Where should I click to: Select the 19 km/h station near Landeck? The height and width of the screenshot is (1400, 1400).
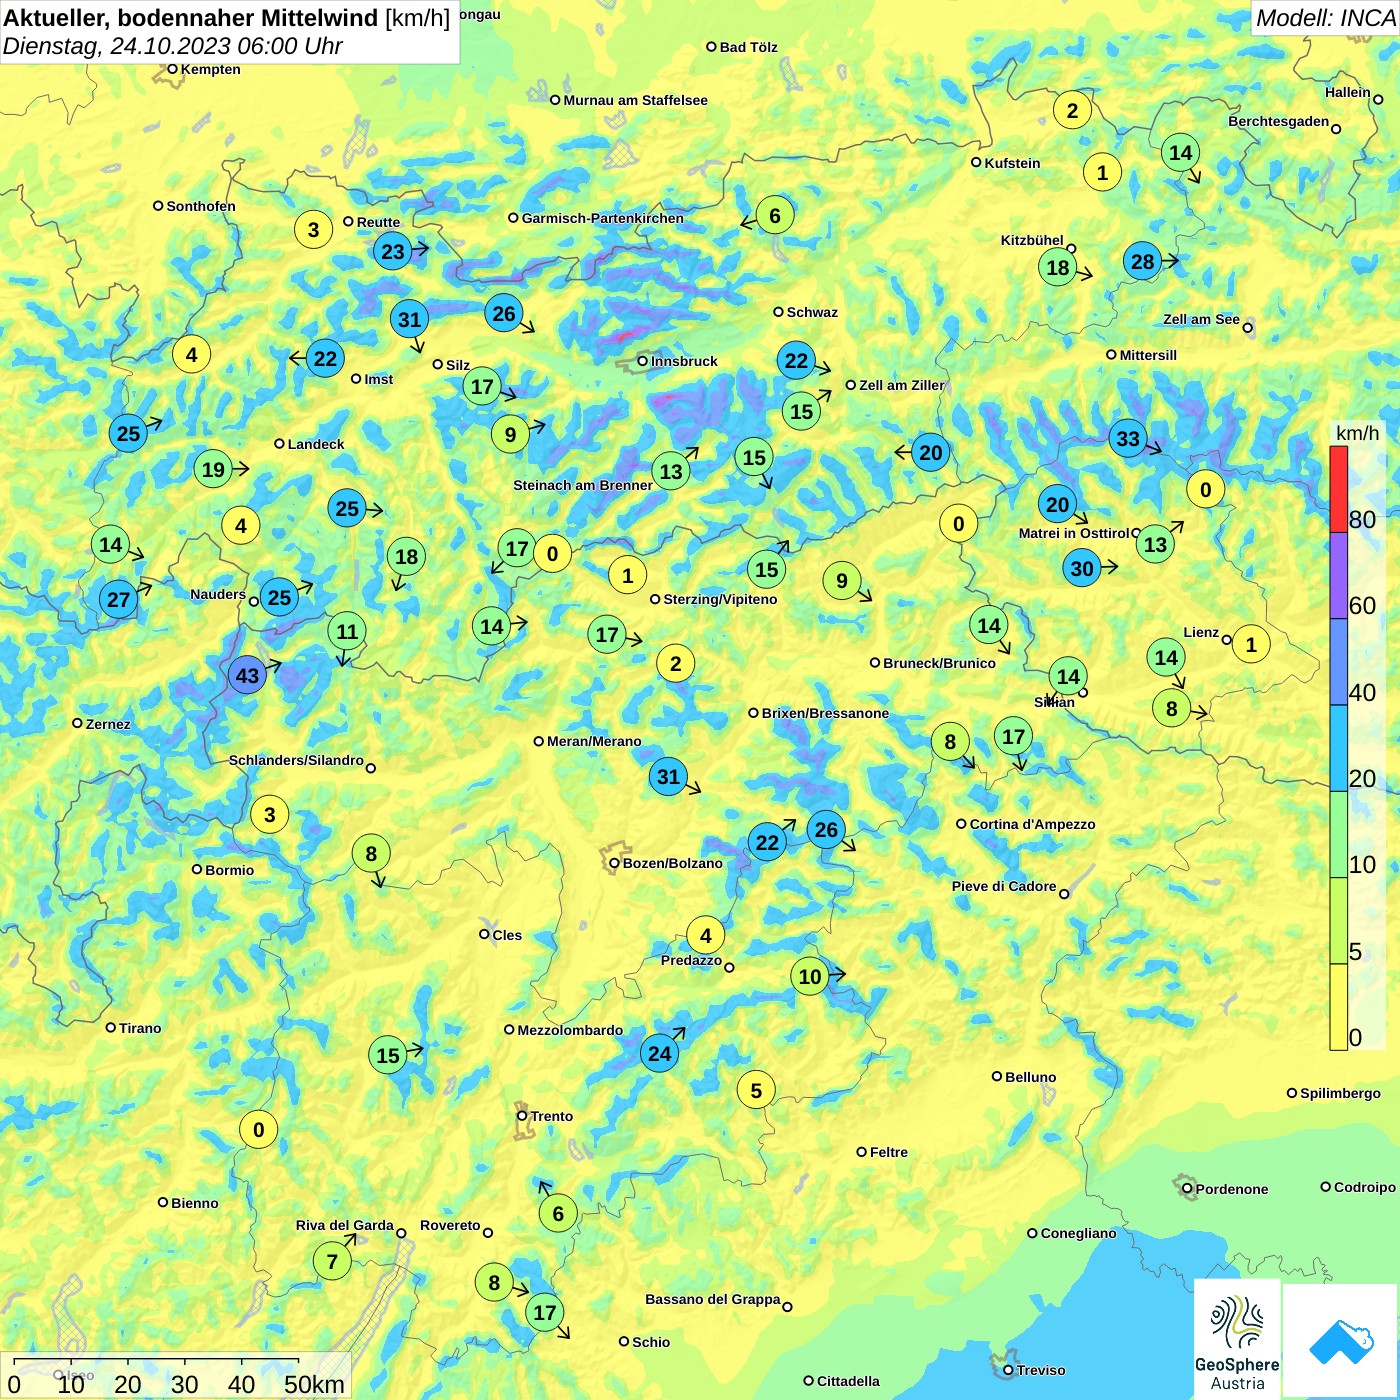coord(213,469)
